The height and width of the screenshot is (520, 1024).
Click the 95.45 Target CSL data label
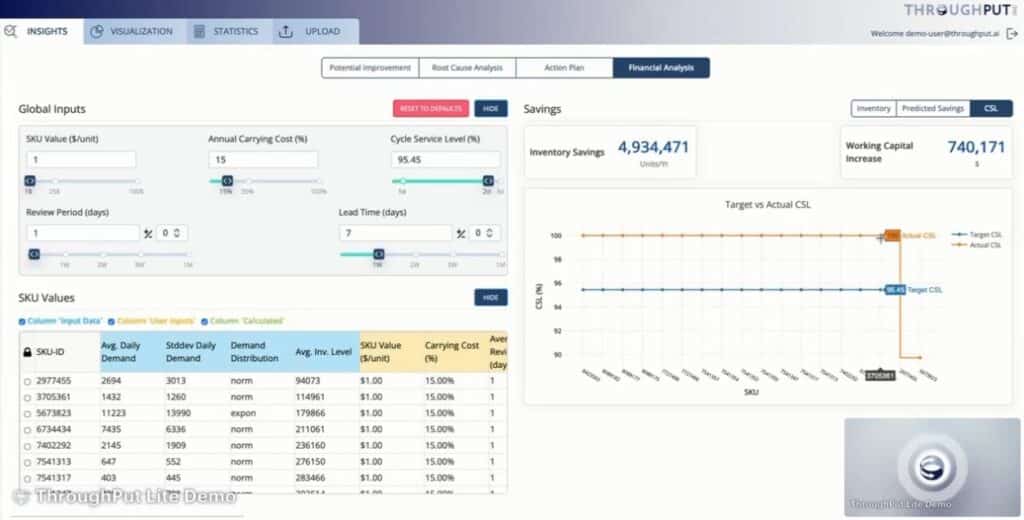point(895,289)
